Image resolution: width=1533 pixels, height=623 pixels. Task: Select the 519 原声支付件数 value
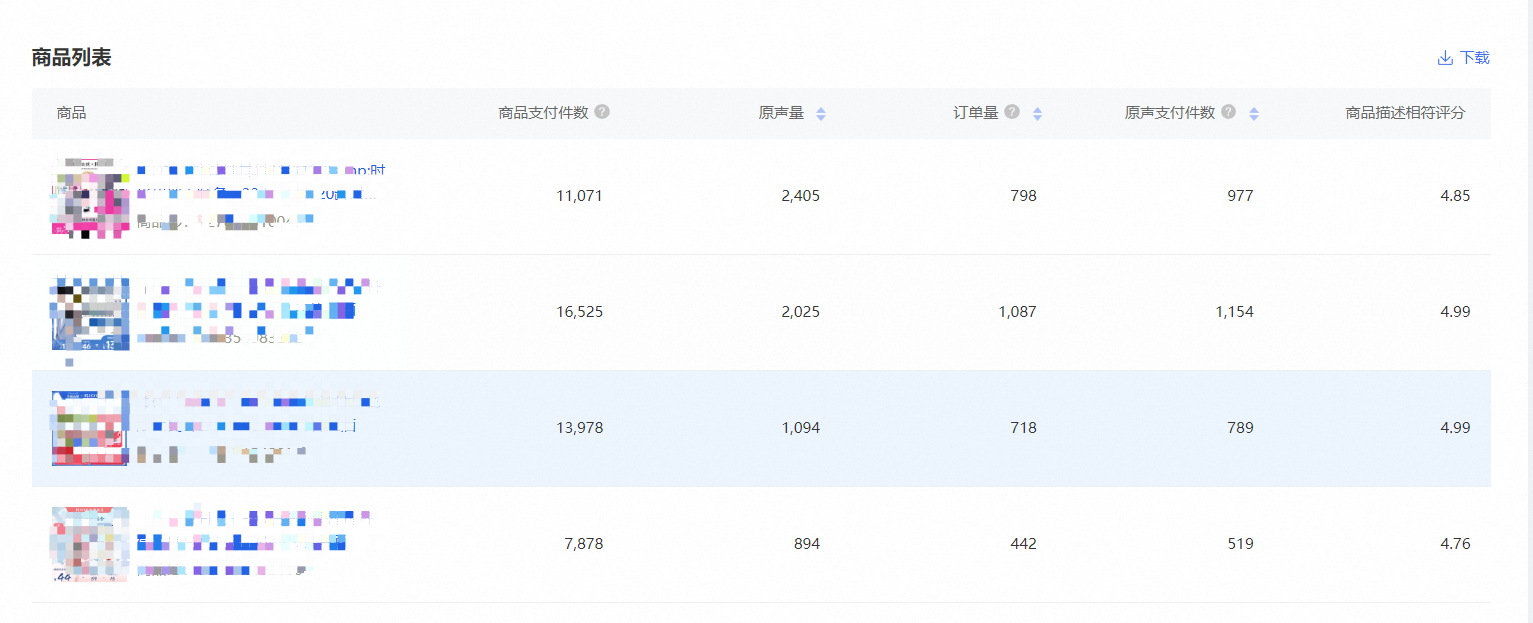click(x=1240, y=544)
